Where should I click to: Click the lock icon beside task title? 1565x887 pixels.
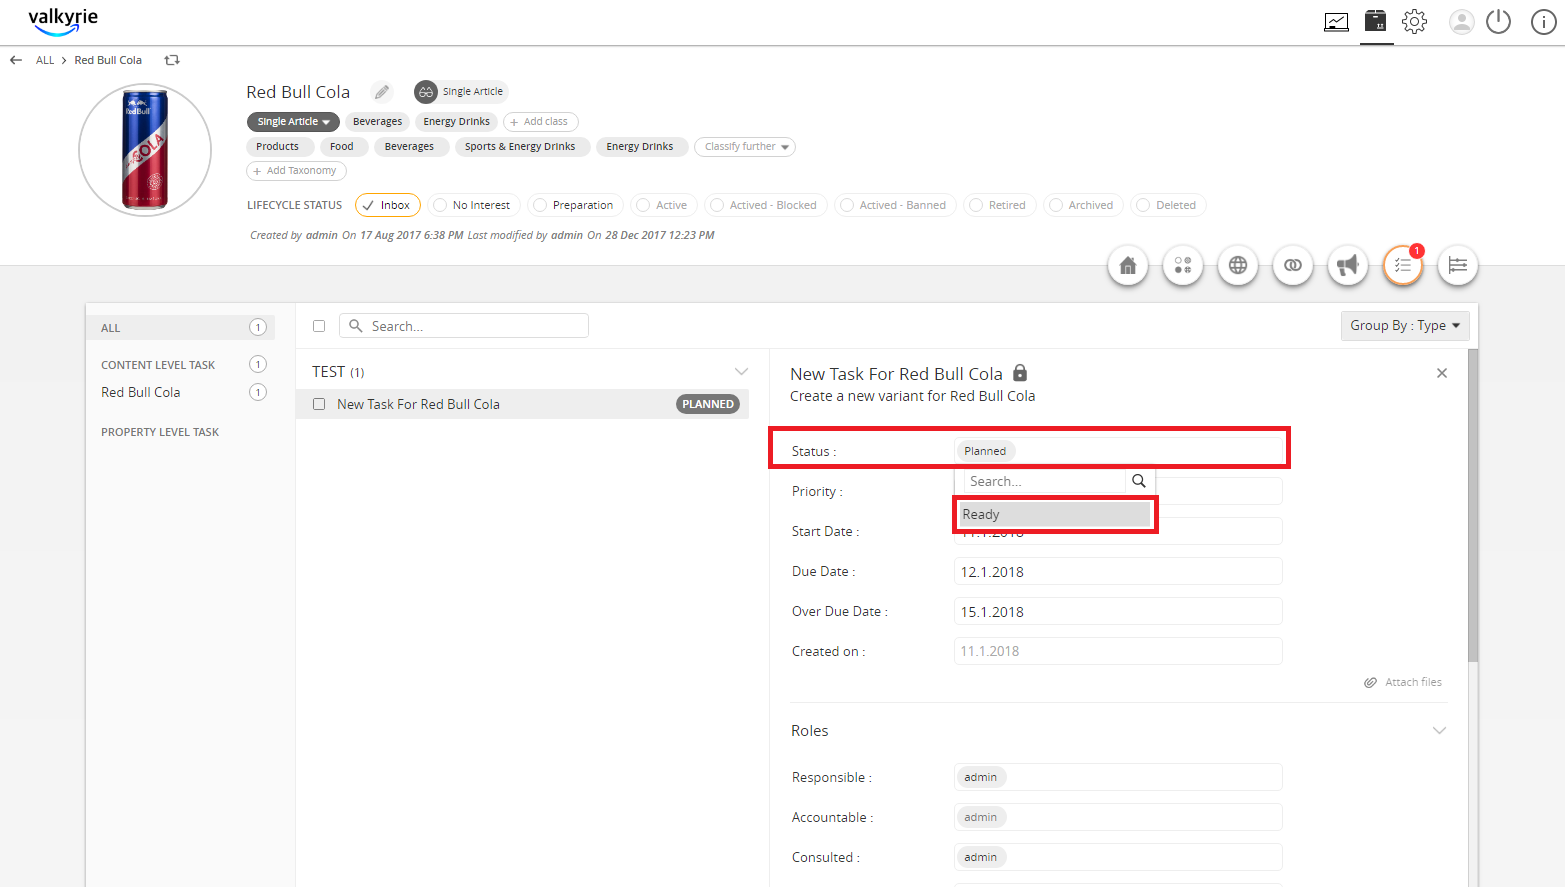pyautogui.click(x=1020, y=372)
